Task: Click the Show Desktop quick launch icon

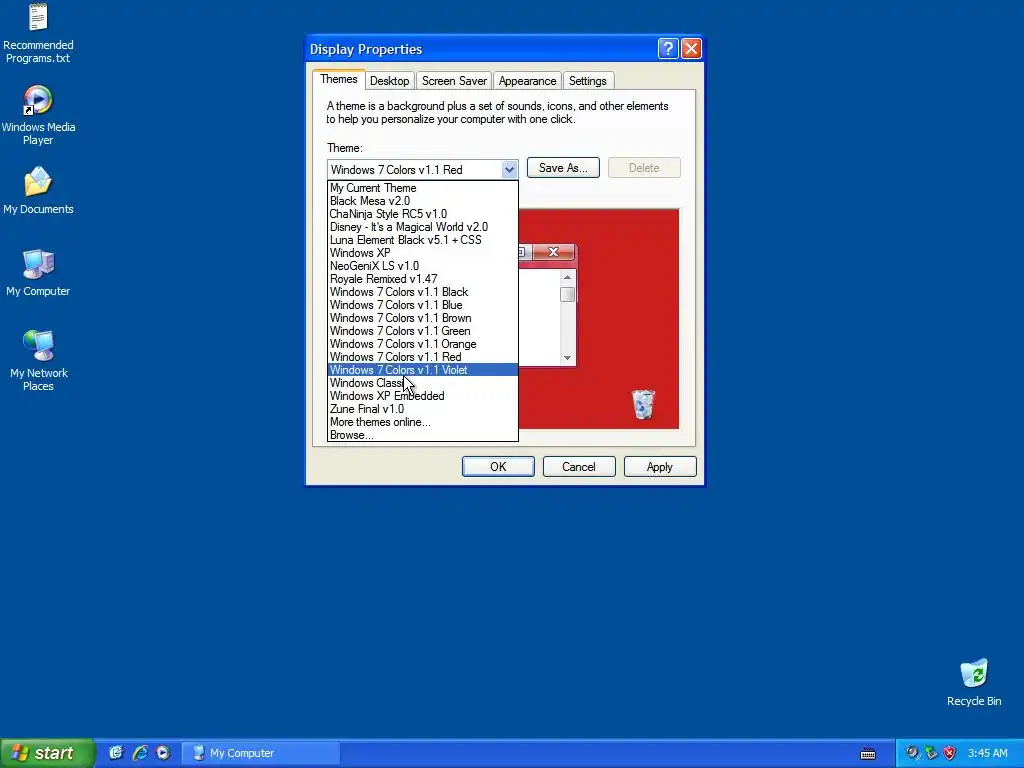Action: click(x=116, y=753)
